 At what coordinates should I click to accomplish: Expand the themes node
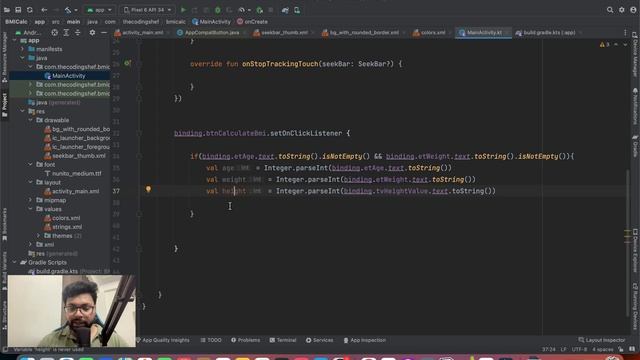click(x=39, y=236)
